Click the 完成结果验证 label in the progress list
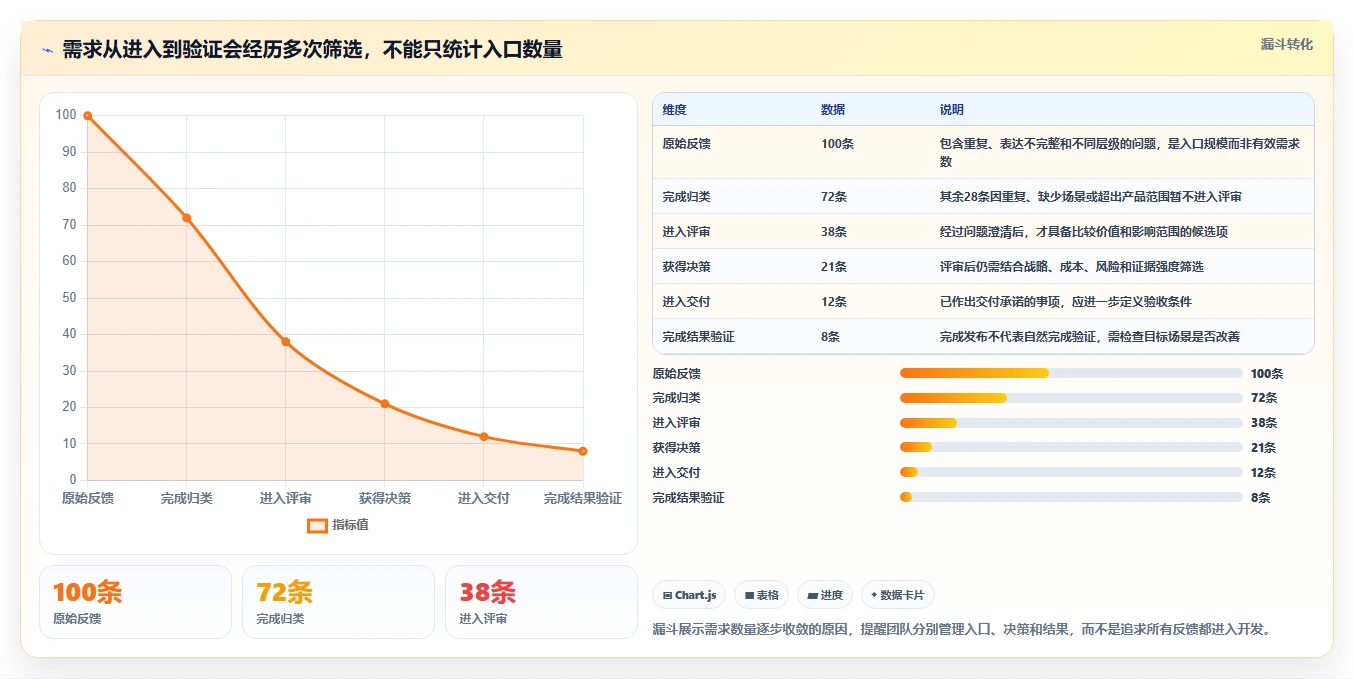Image resolution: width=1354 pixels, height=679 pixels. pyautogui.click(x=688, y=497)
